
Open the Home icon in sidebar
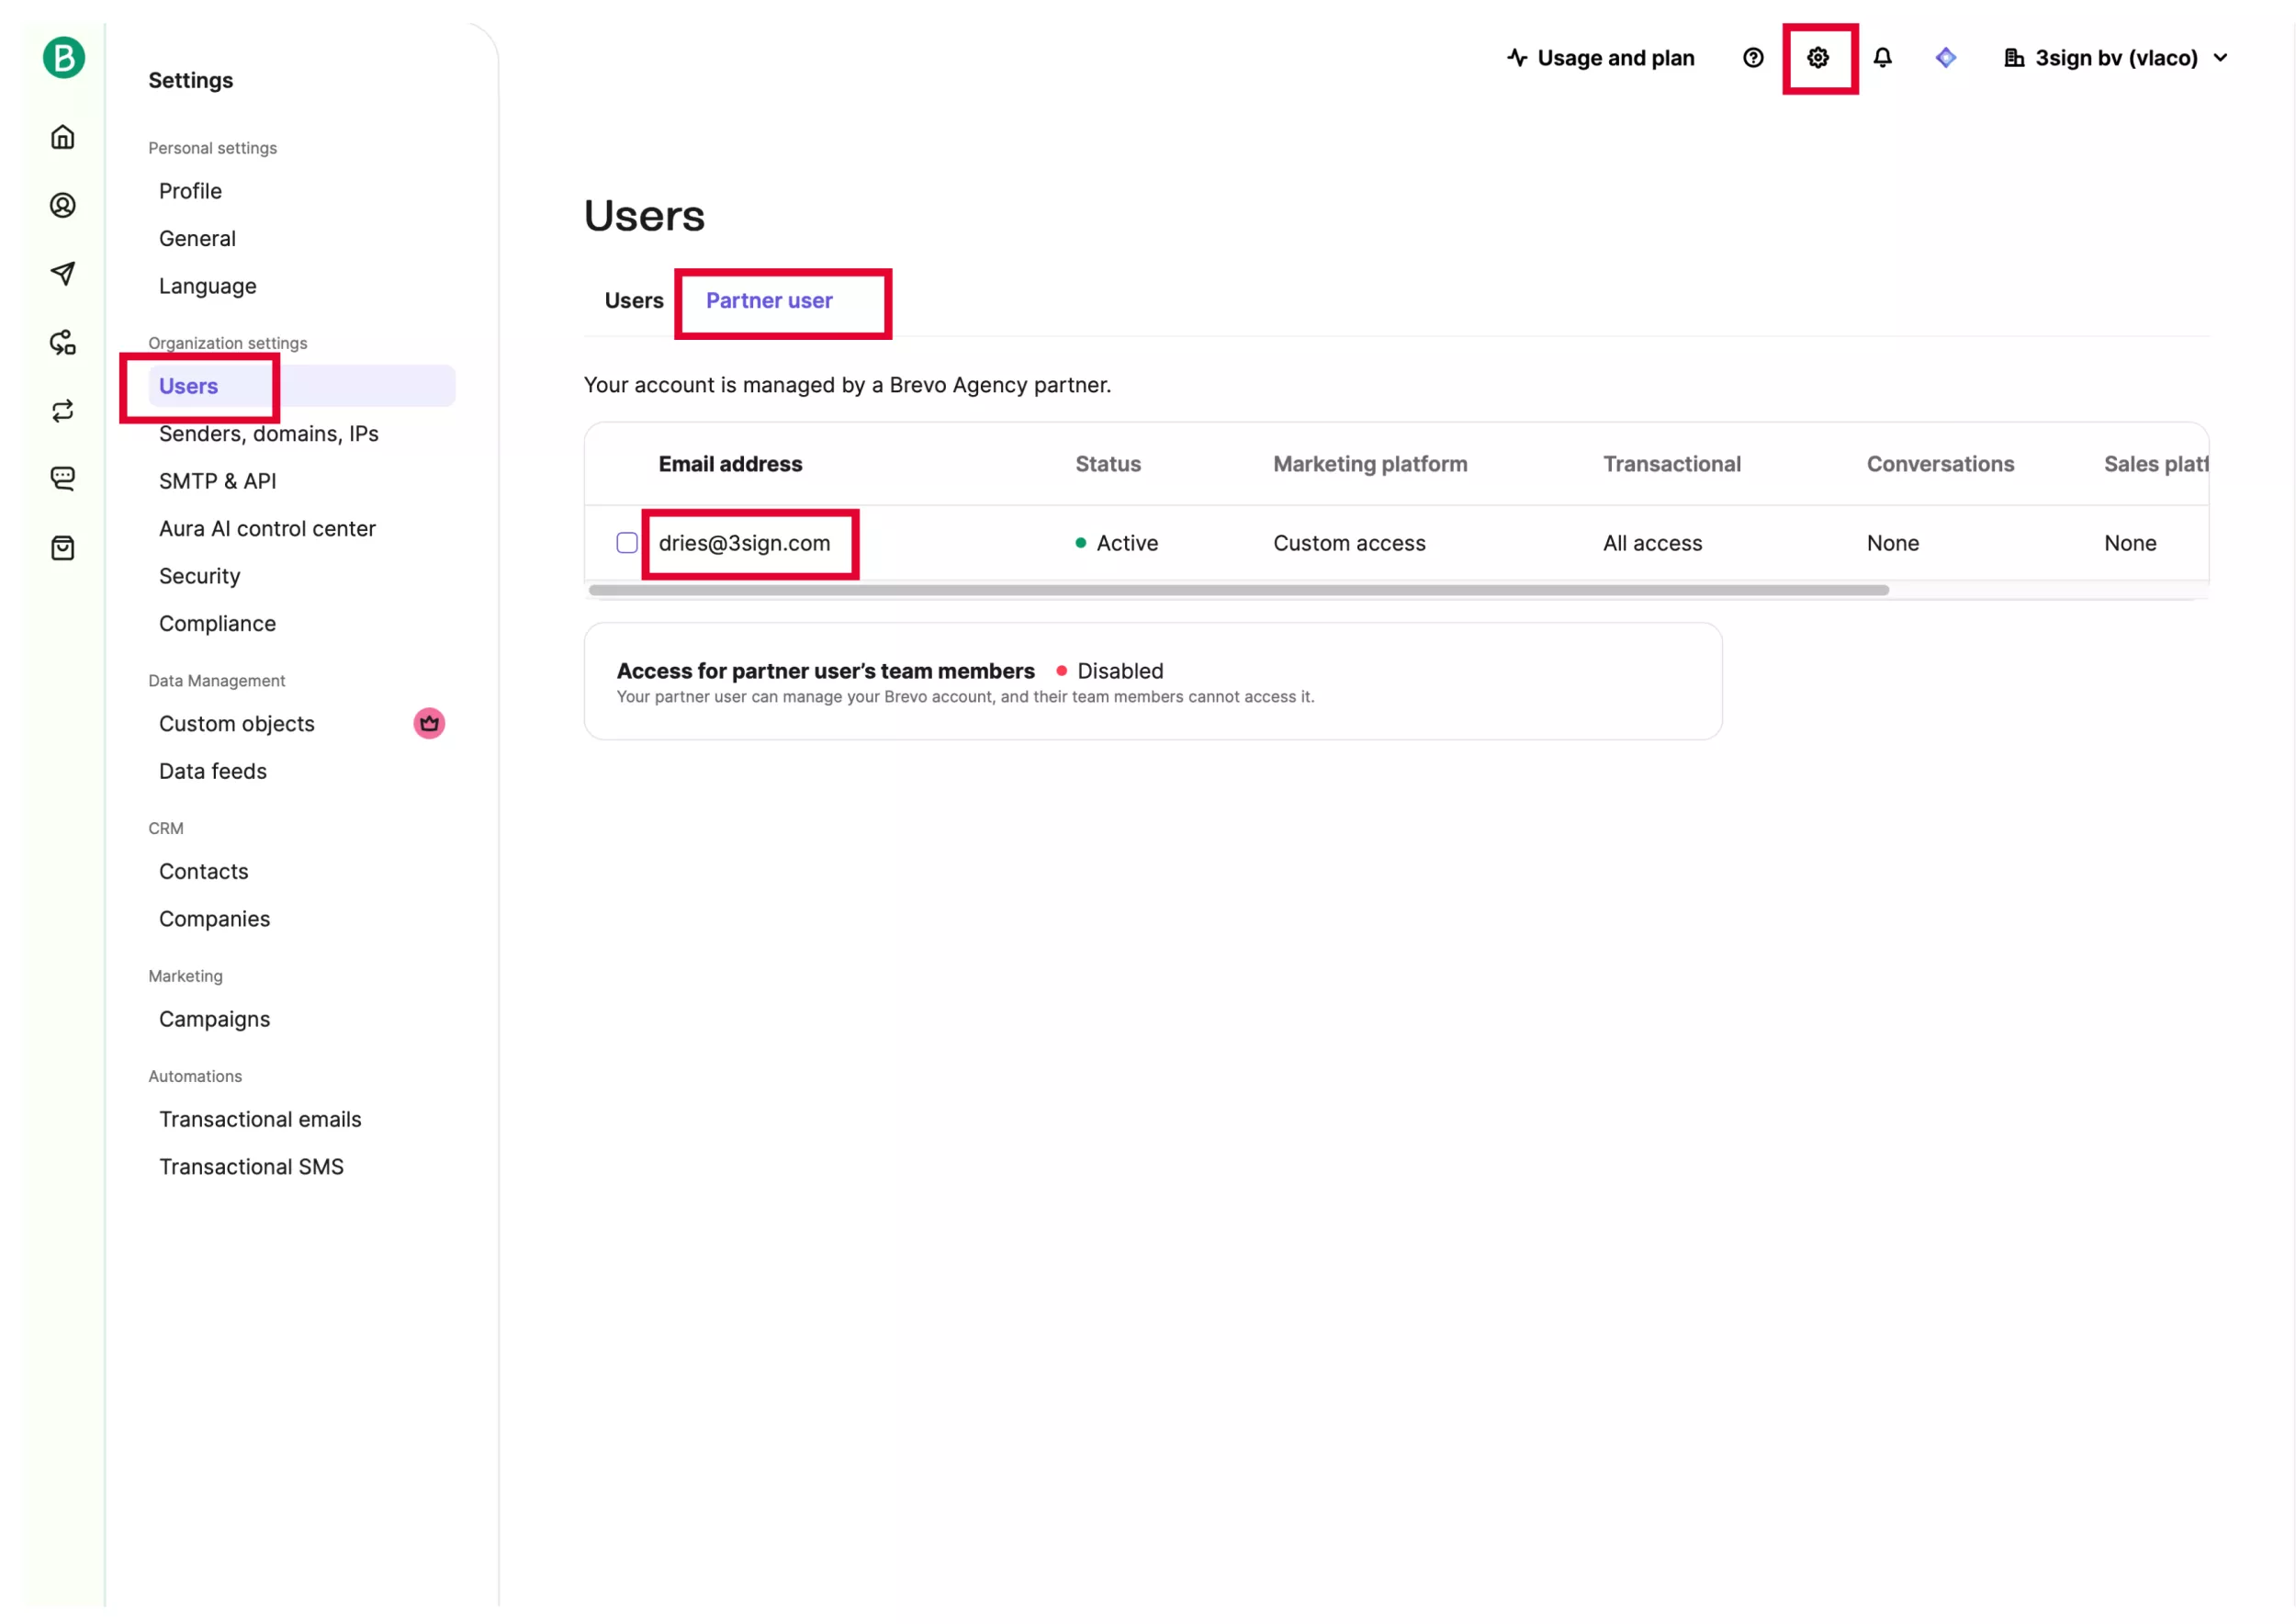tap(63, 137)
